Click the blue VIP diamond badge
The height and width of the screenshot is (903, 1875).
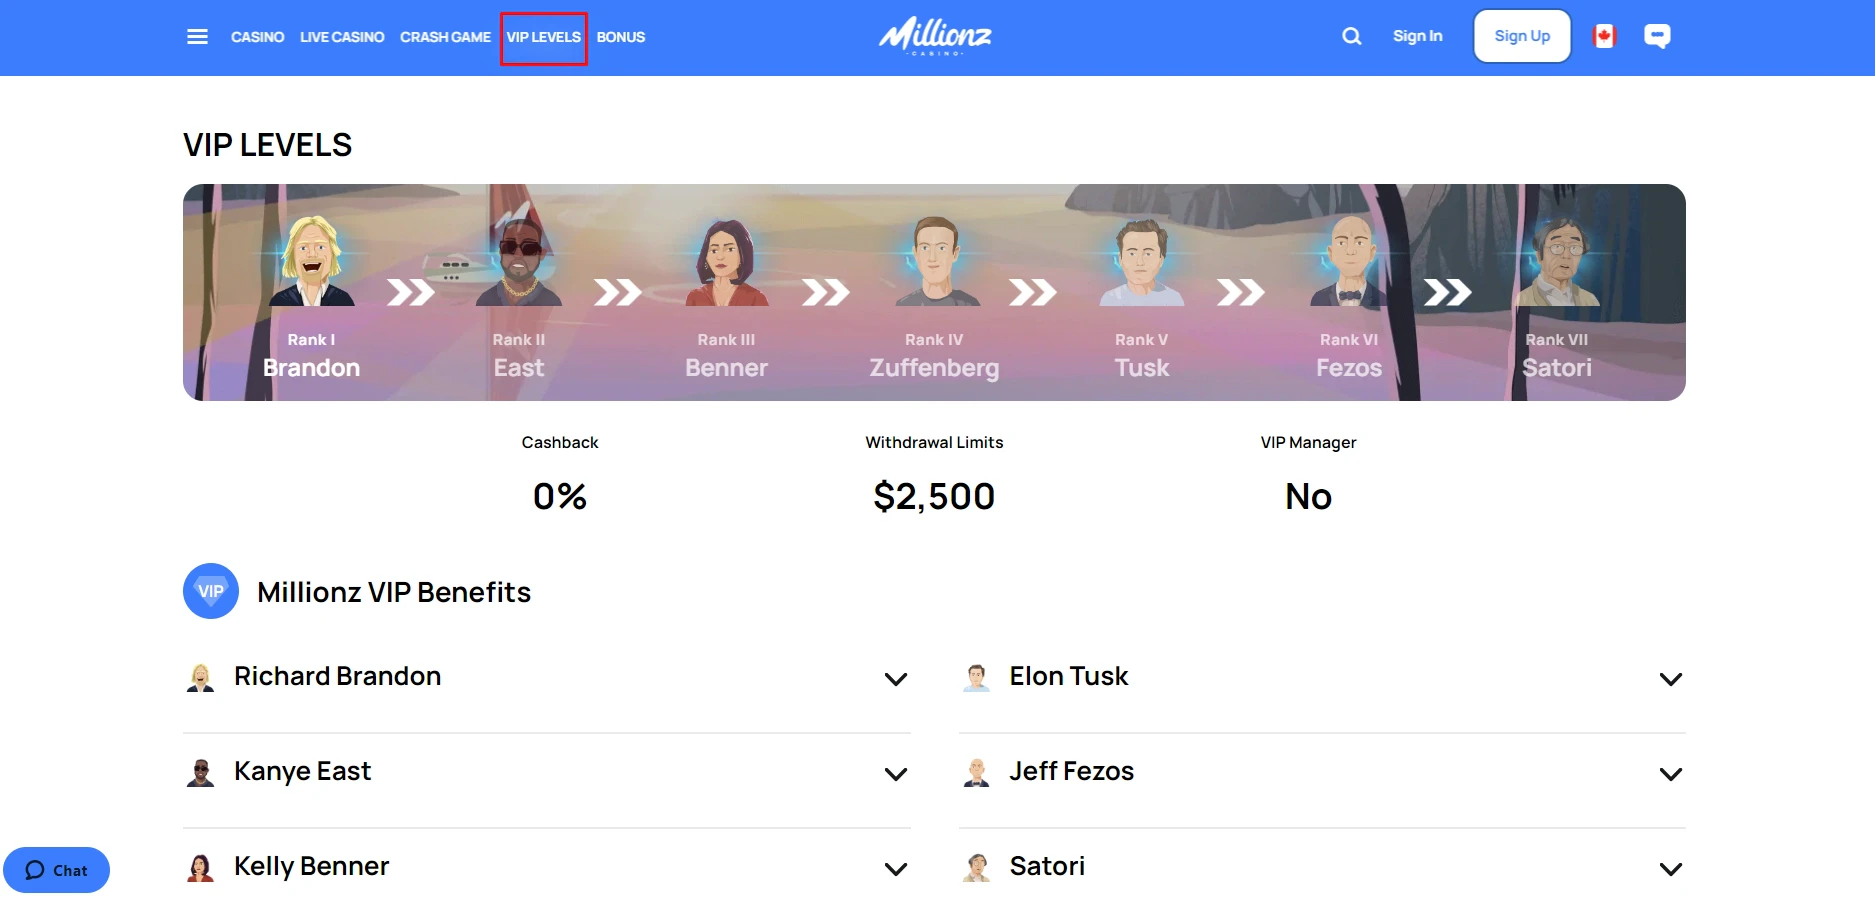(x=211, y=591)
